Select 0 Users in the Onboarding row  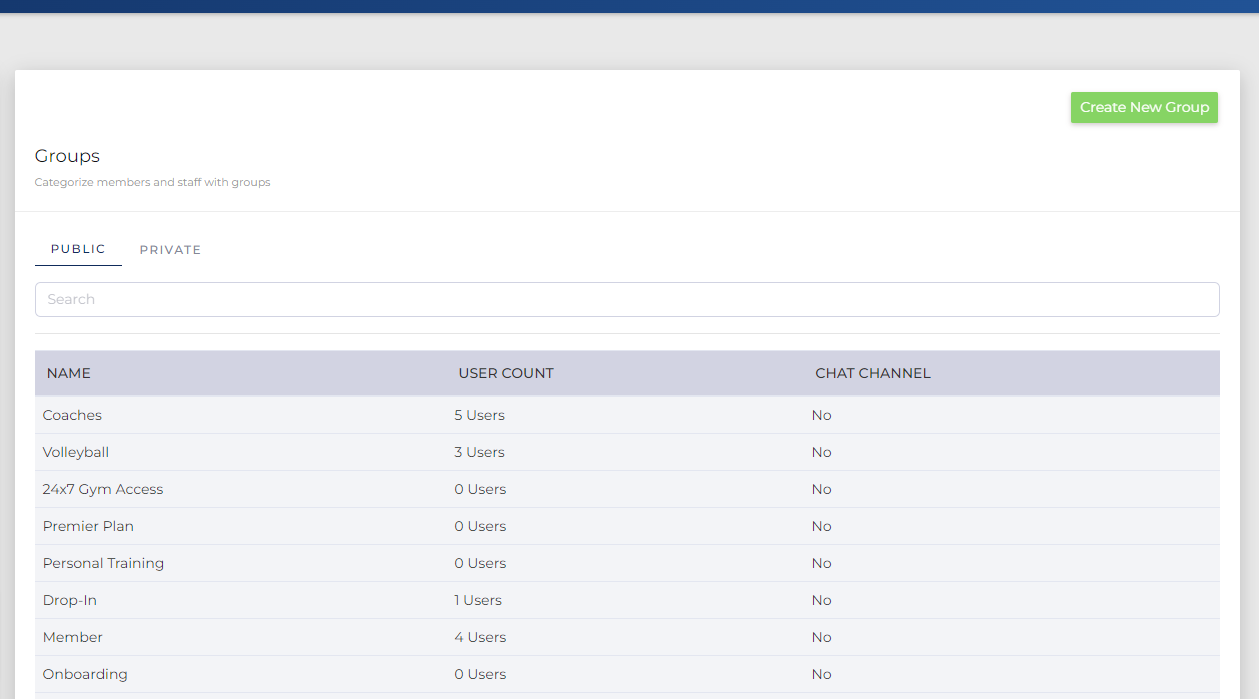coord(480,674)
